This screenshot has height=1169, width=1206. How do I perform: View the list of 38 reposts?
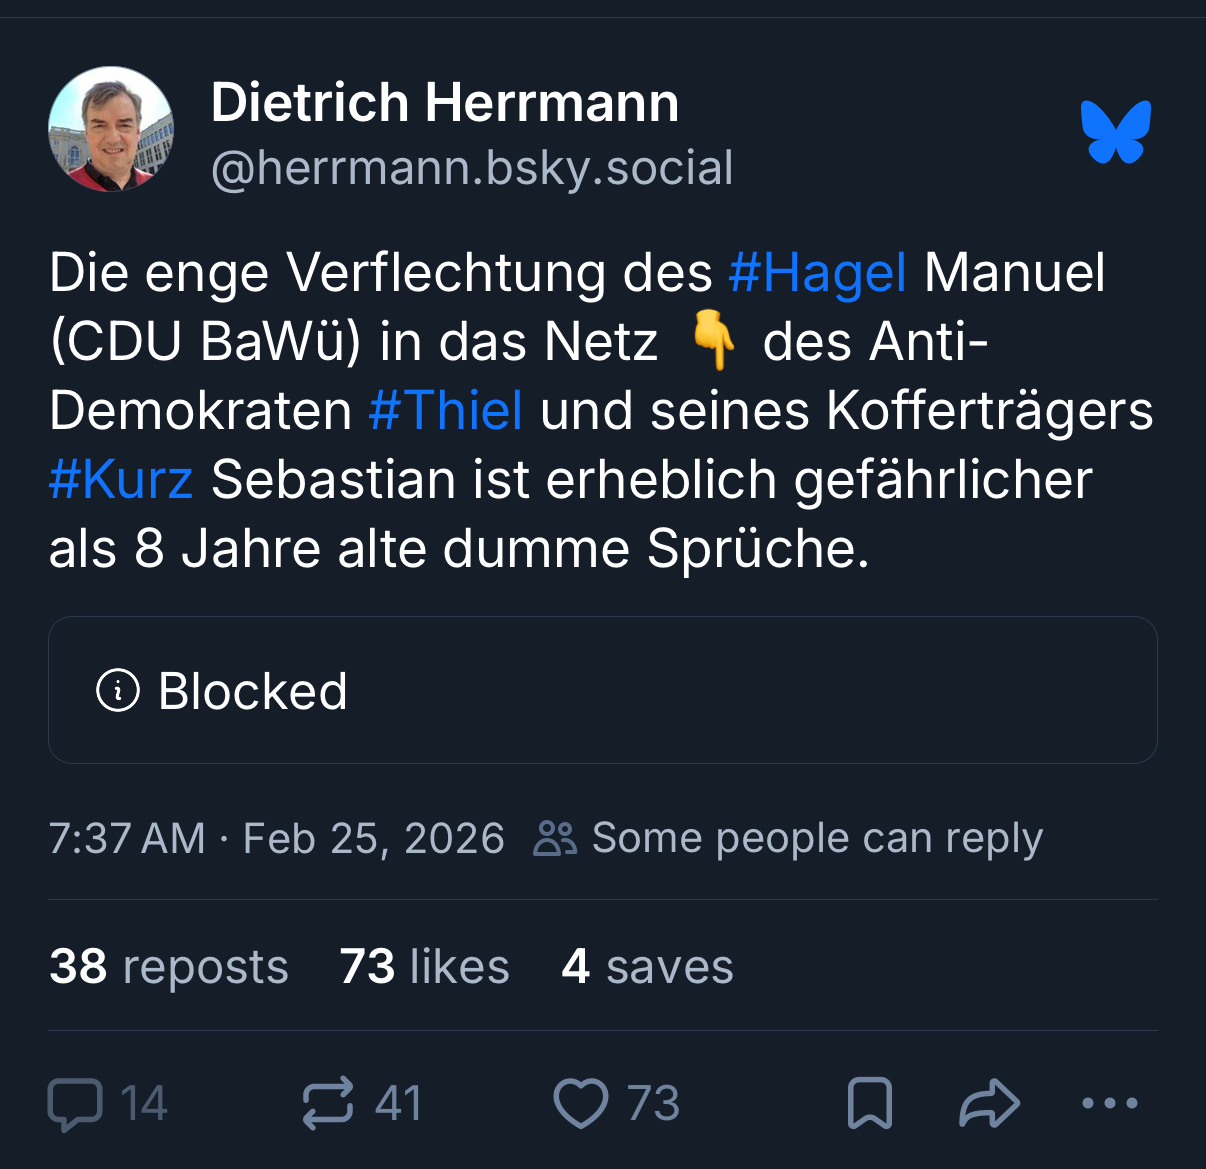pos(169,966)
